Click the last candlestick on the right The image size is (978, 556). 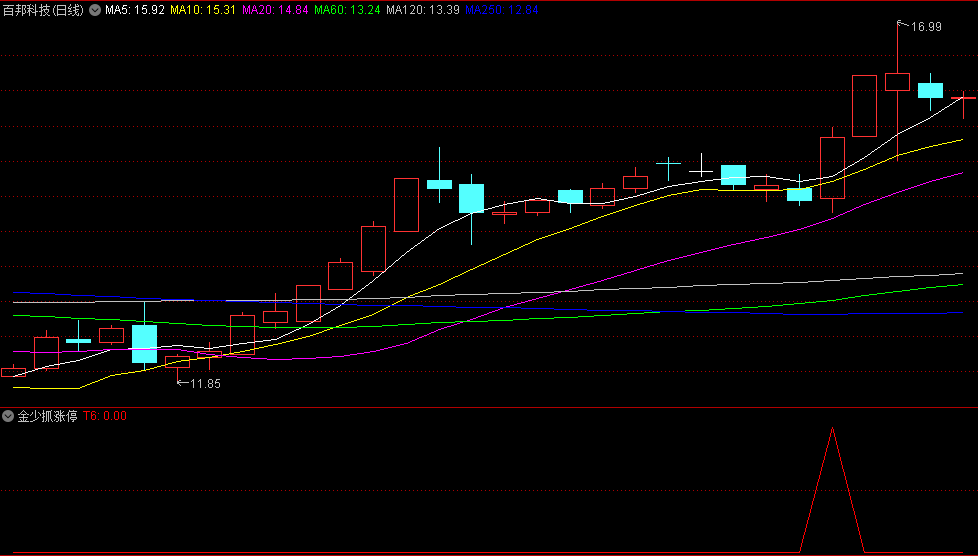click(964, 99)
